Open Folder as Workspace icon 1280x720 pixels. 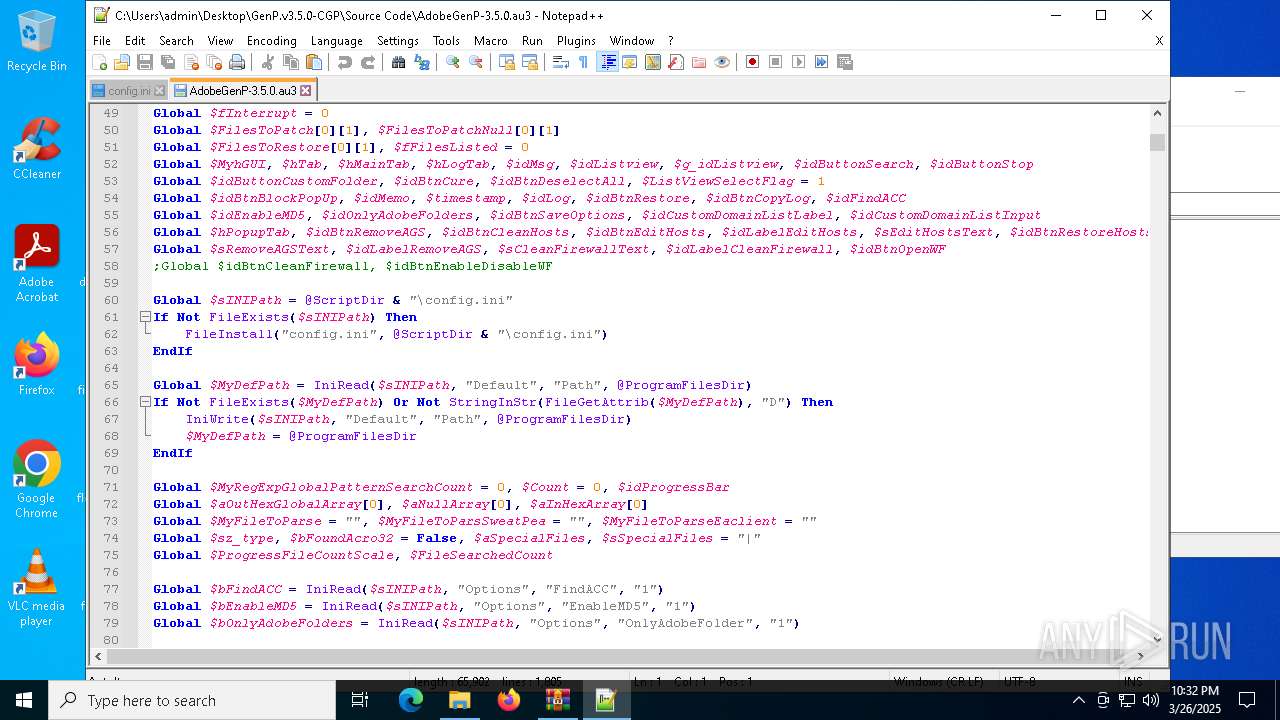click(699, 62)
